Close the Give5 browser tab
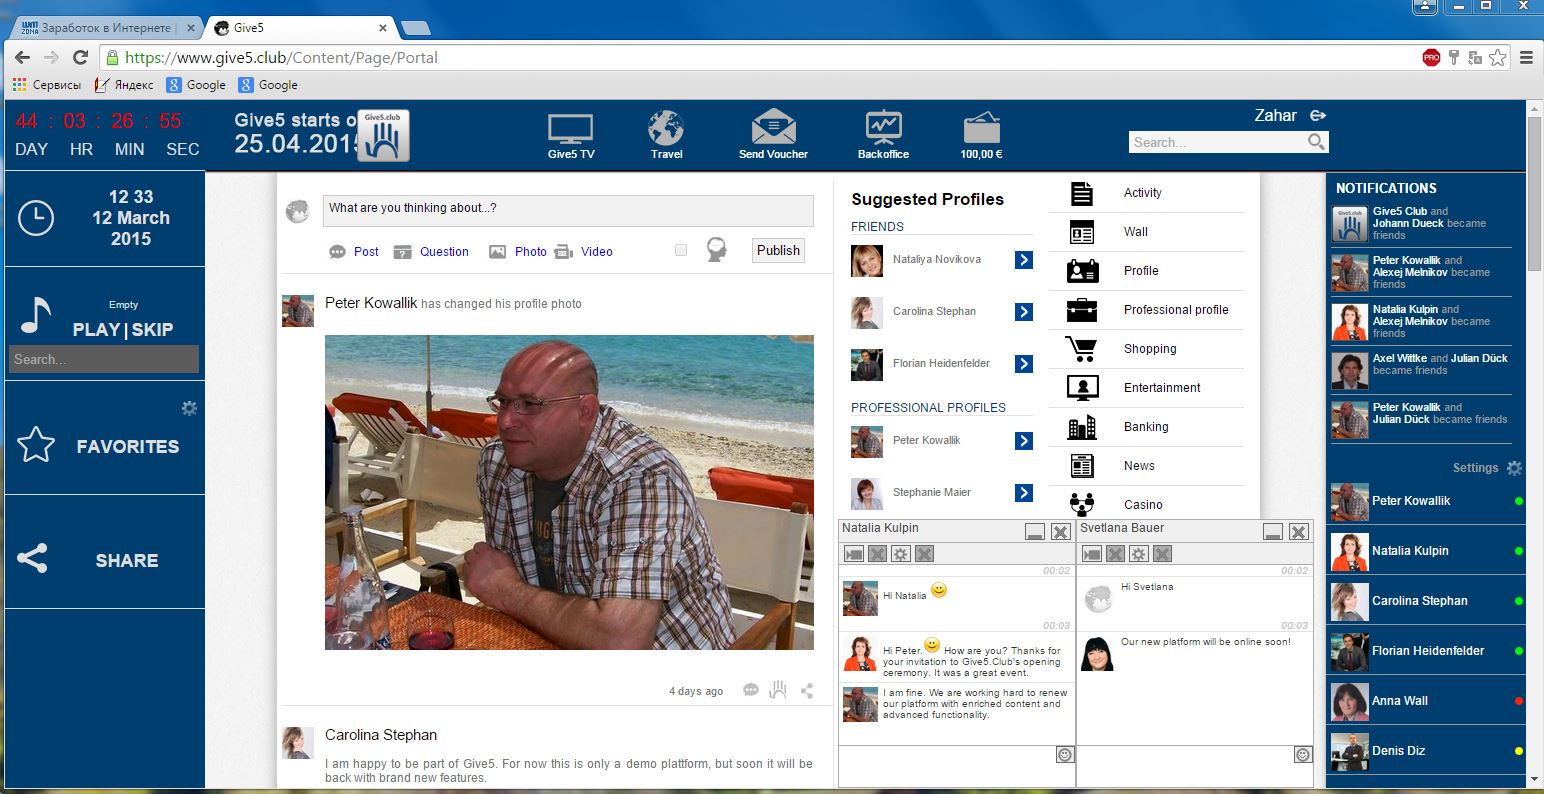 (383, 28)
